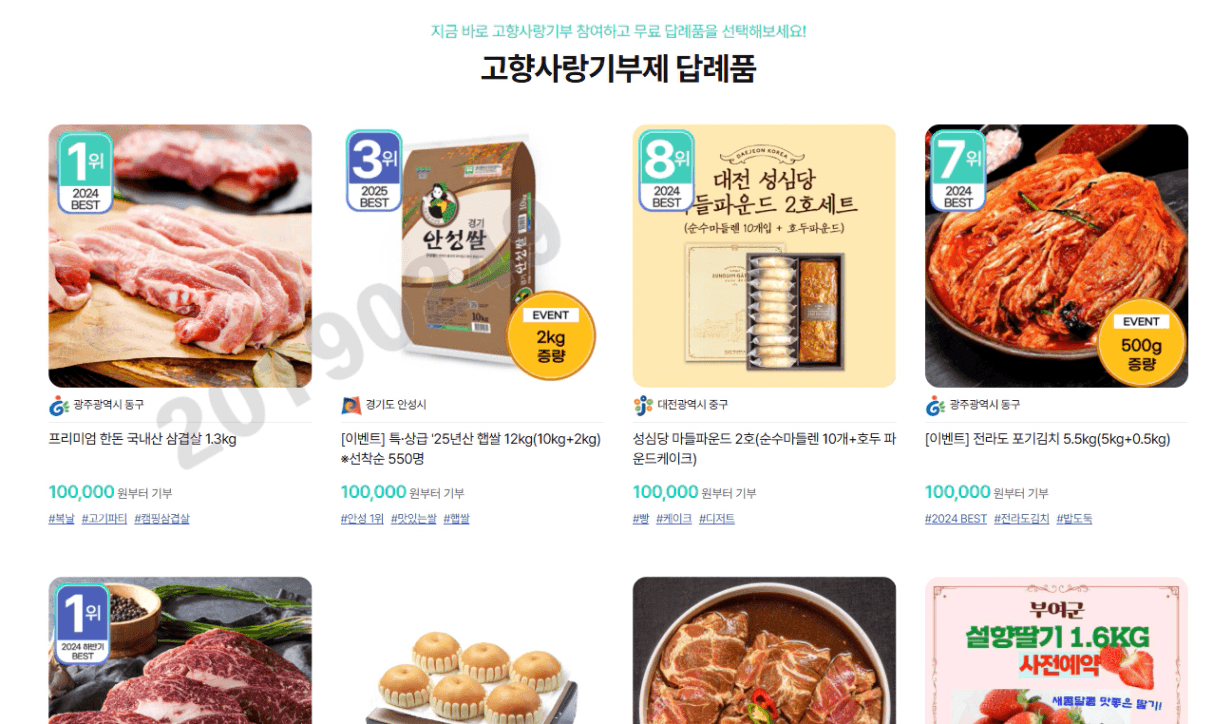This screenshot has height=724, width=1213.
Task: Open the 부여군 설향딸기 1.6KG 사전예약 image
Action: [1056, 650]
